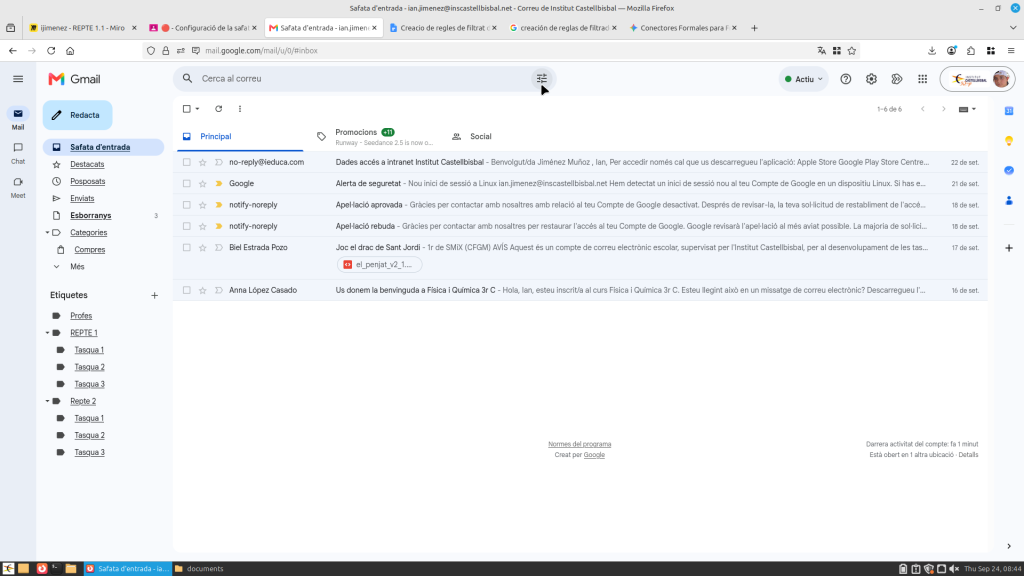Click the Cerca al correu search field
Viewport: 1024px width, 576px height.
click(366, 78)
